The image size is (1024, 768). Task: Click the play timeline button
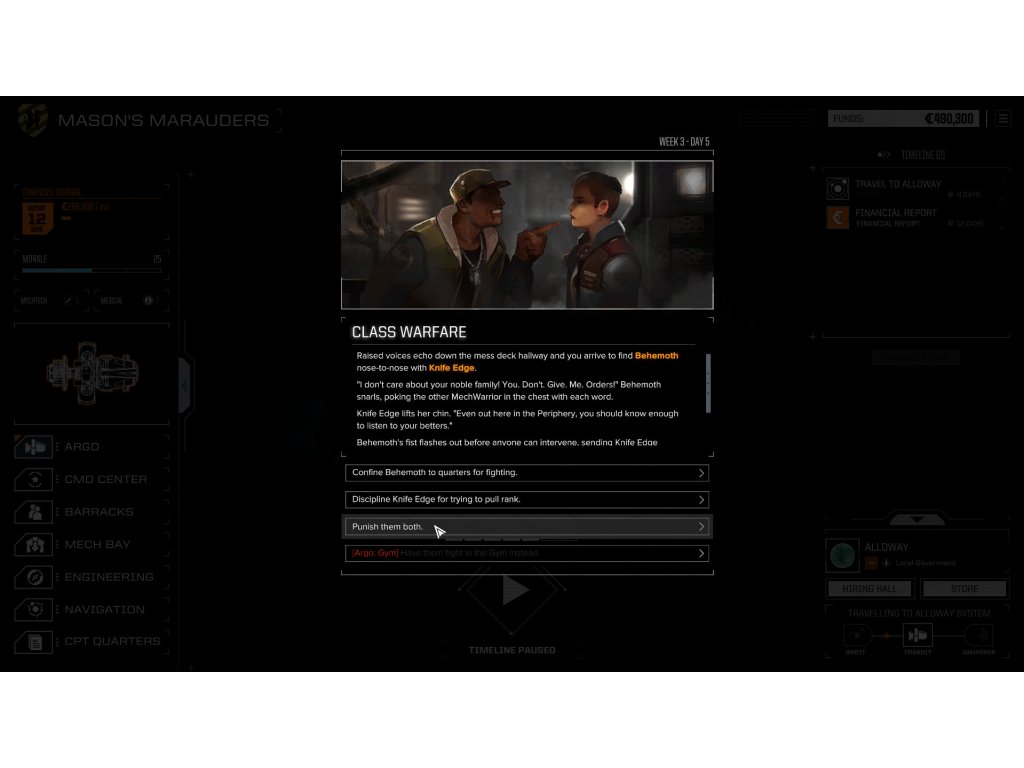(x=513, y=590)
